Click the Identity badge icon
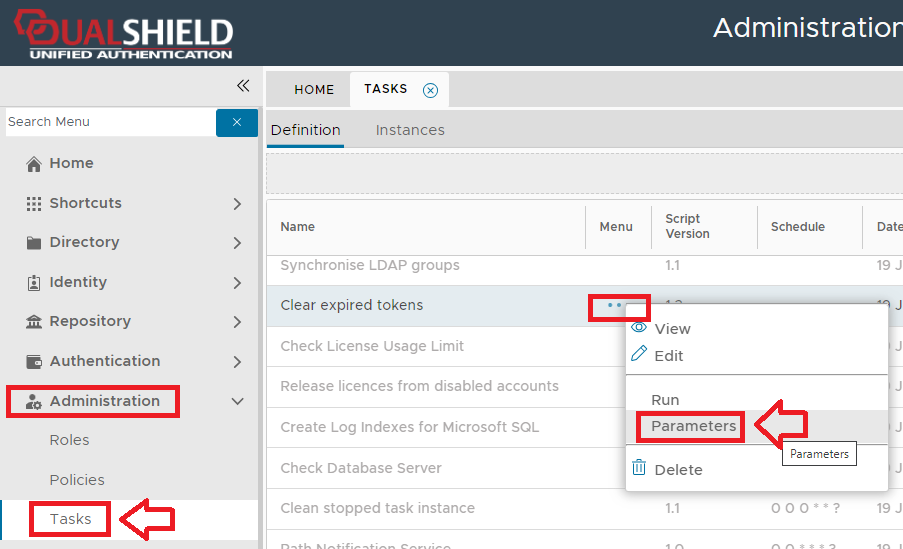The image size is (903, 549). click(x=34, y=283)
